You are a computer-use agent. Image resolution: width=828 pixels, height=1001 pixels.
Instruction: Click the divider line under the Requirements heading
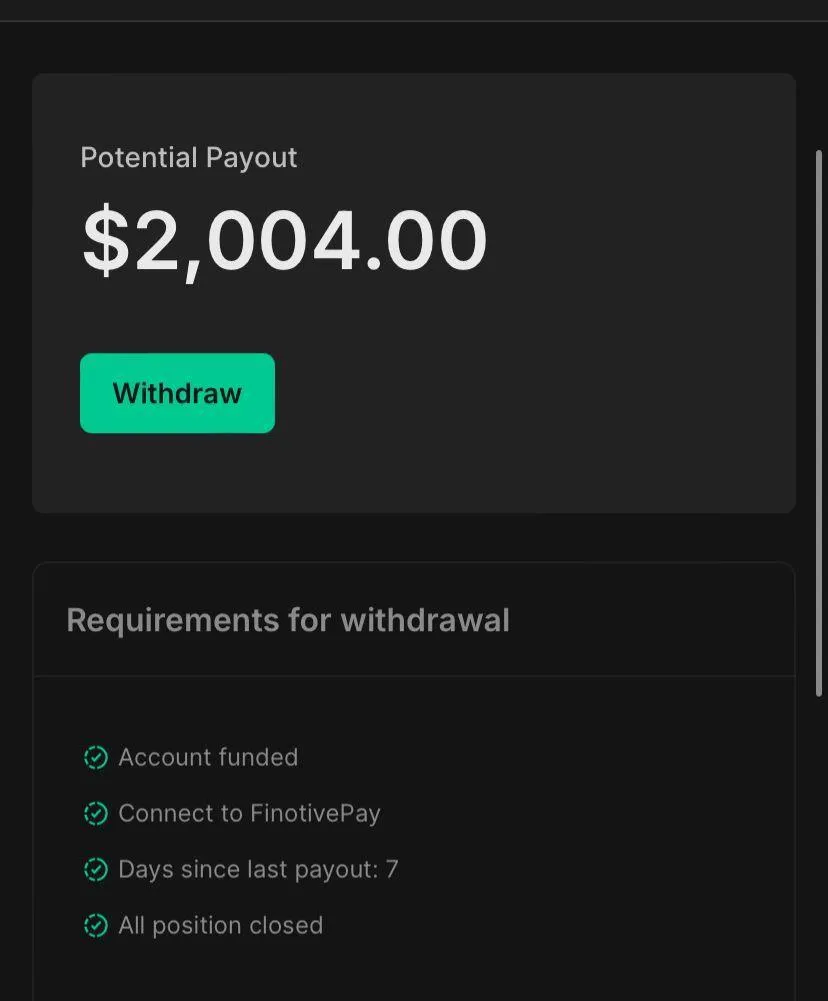[x=414, y=676]
